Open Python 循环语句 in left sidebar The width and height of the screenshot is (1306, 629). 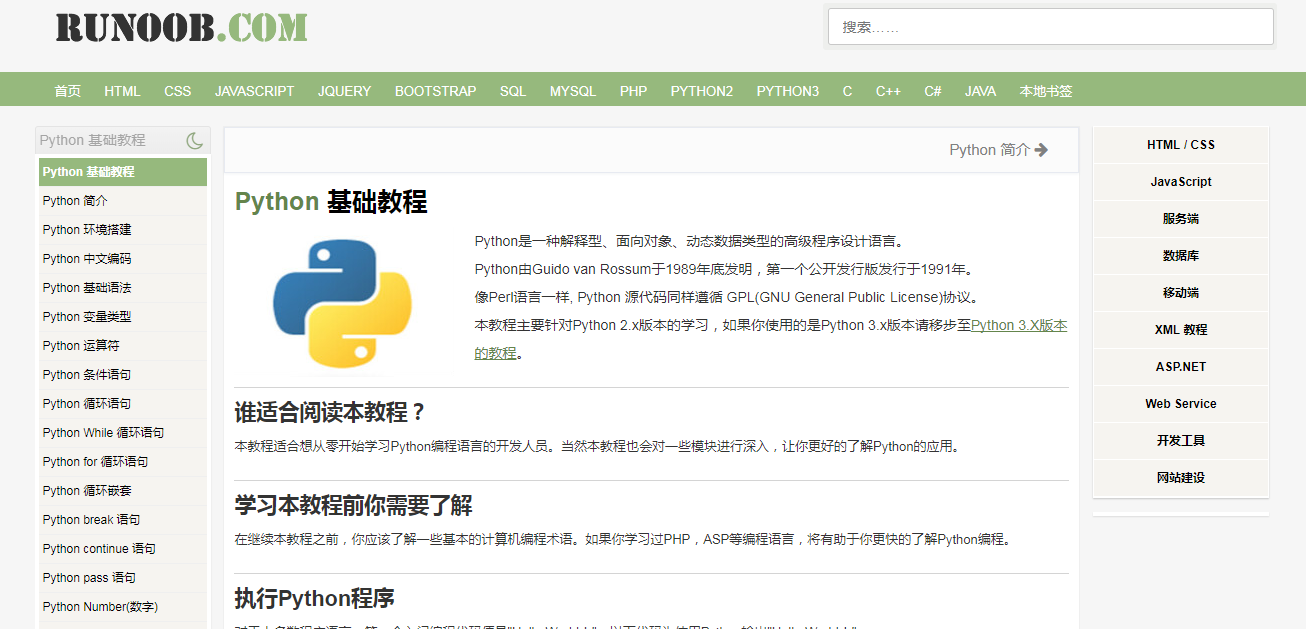[123, 404]
